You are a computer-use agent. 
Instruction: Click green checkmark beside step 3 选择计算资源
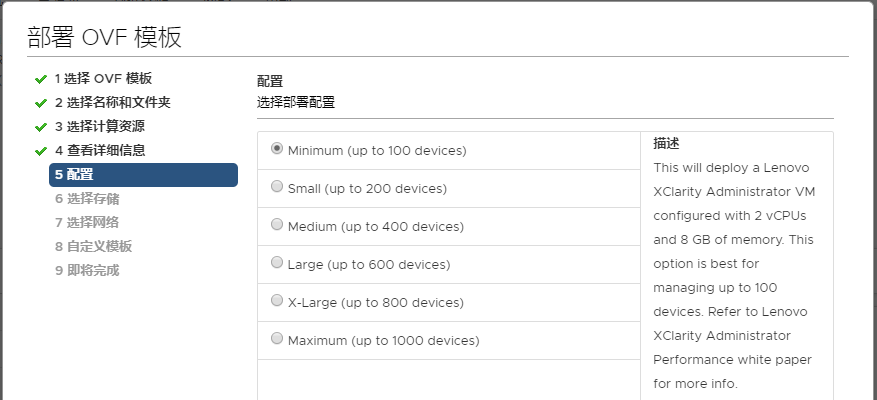coord(40,128)
